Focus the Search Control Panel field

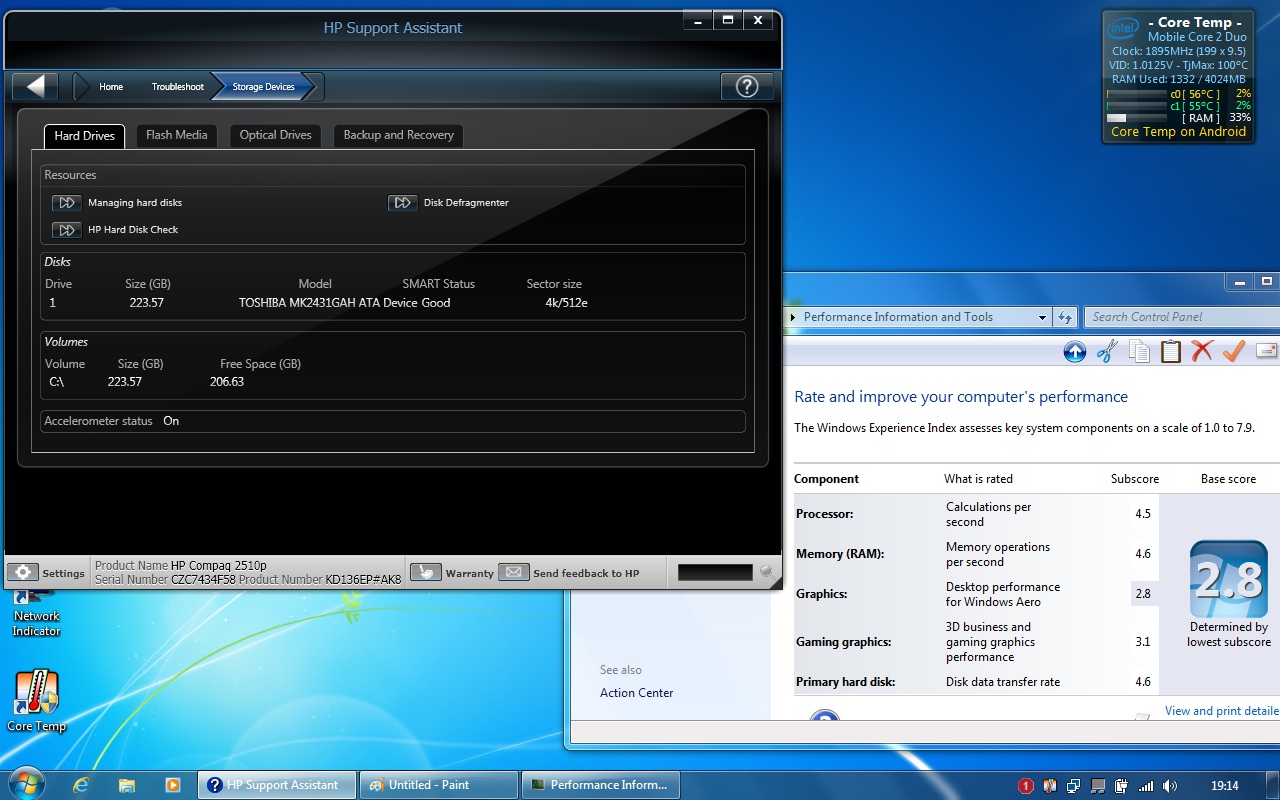click(1182, 317)
